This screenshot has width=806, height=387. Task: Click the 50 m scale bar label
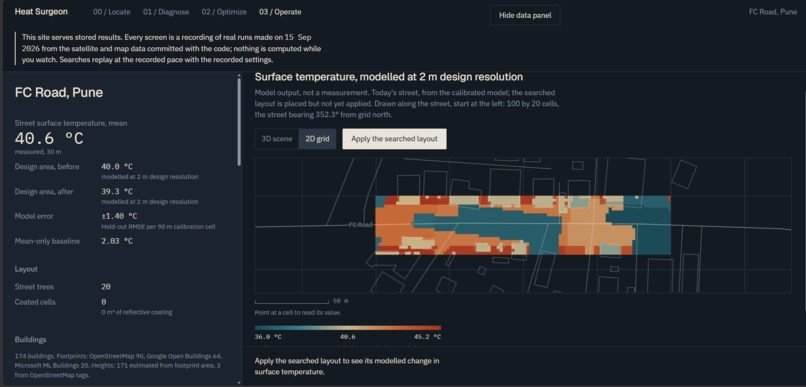pos(340,301)
